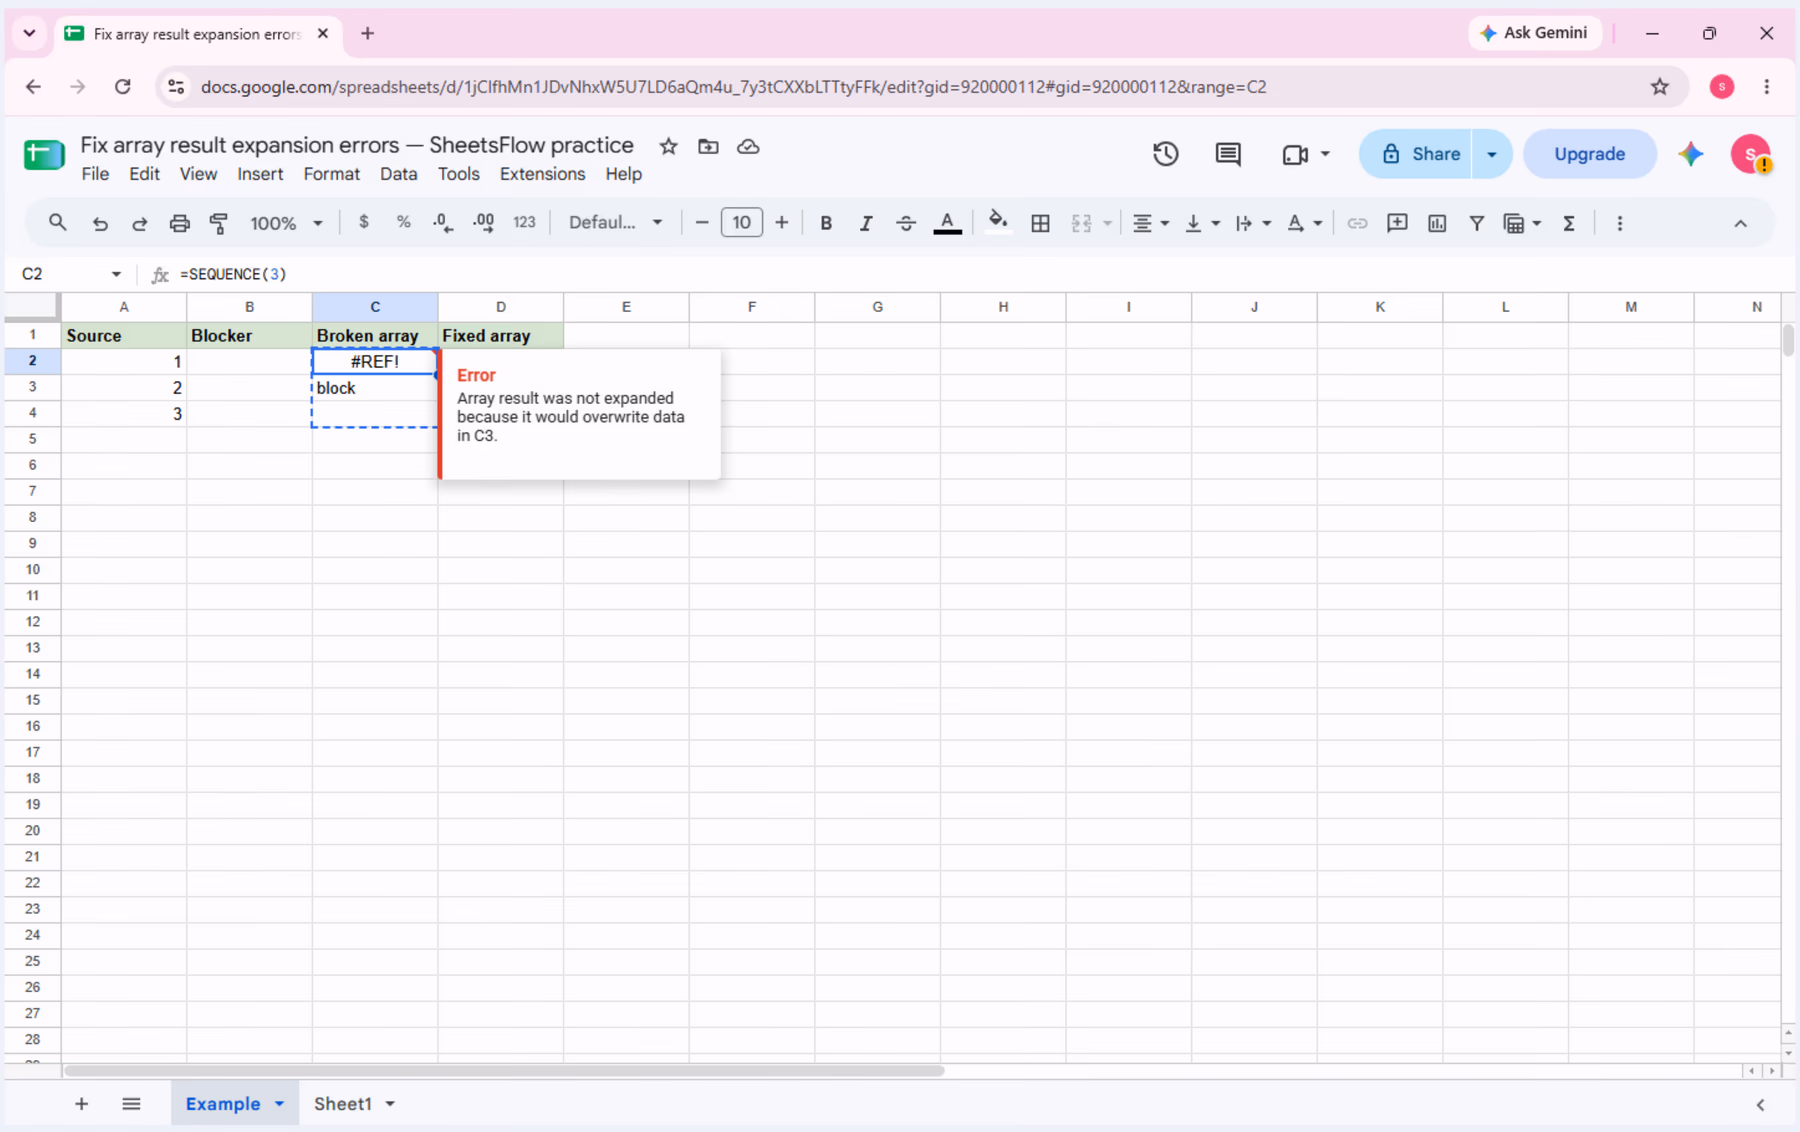Open the Name box dropdown arrow

pyautogui.click(x=116, y=274)
